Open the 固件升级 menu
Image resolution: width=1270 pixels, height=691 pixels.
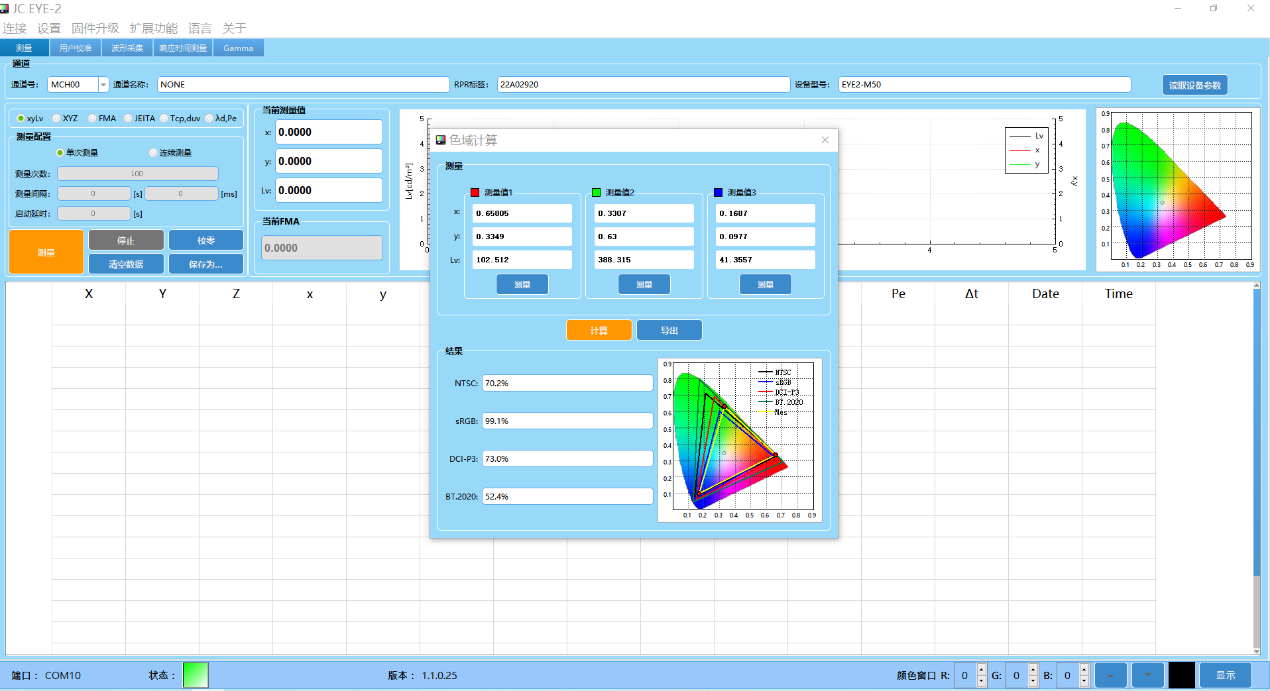pos(95,28)
